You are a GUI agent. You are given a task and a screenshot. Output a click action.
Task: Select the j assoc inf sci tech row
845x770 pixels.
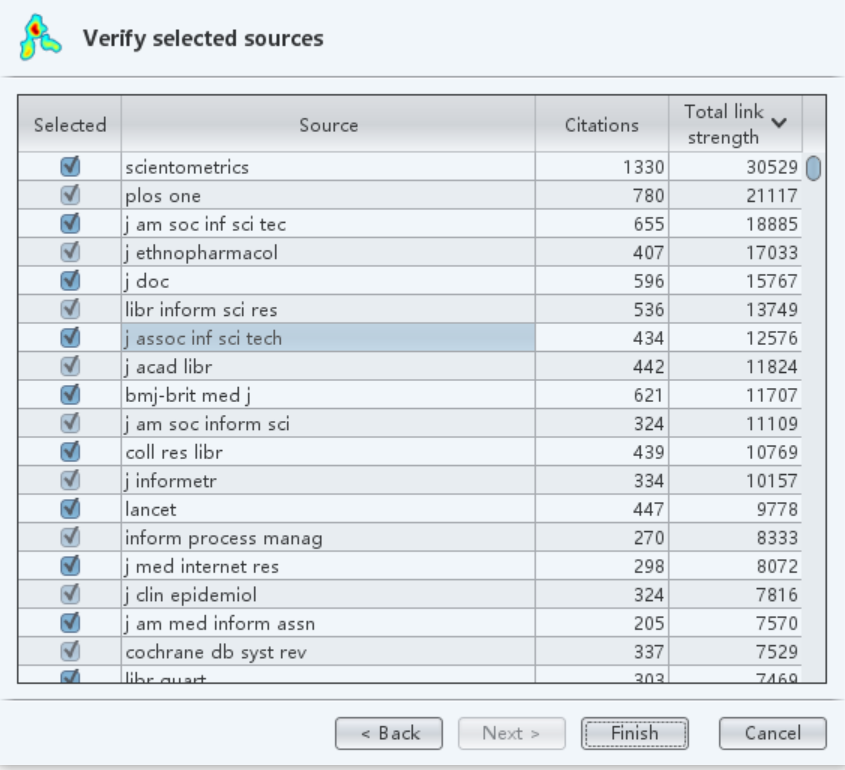[x=328, y=338]
